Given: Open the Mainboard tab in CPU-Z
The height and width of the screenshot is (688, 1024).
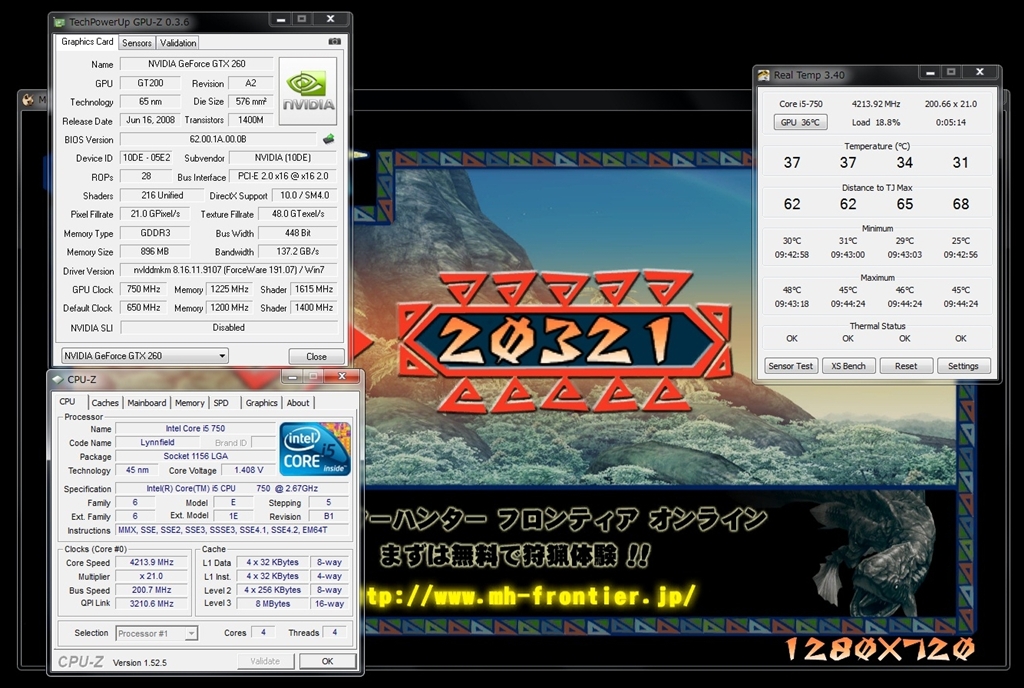Looking at the screenshot, I should 146,403.
